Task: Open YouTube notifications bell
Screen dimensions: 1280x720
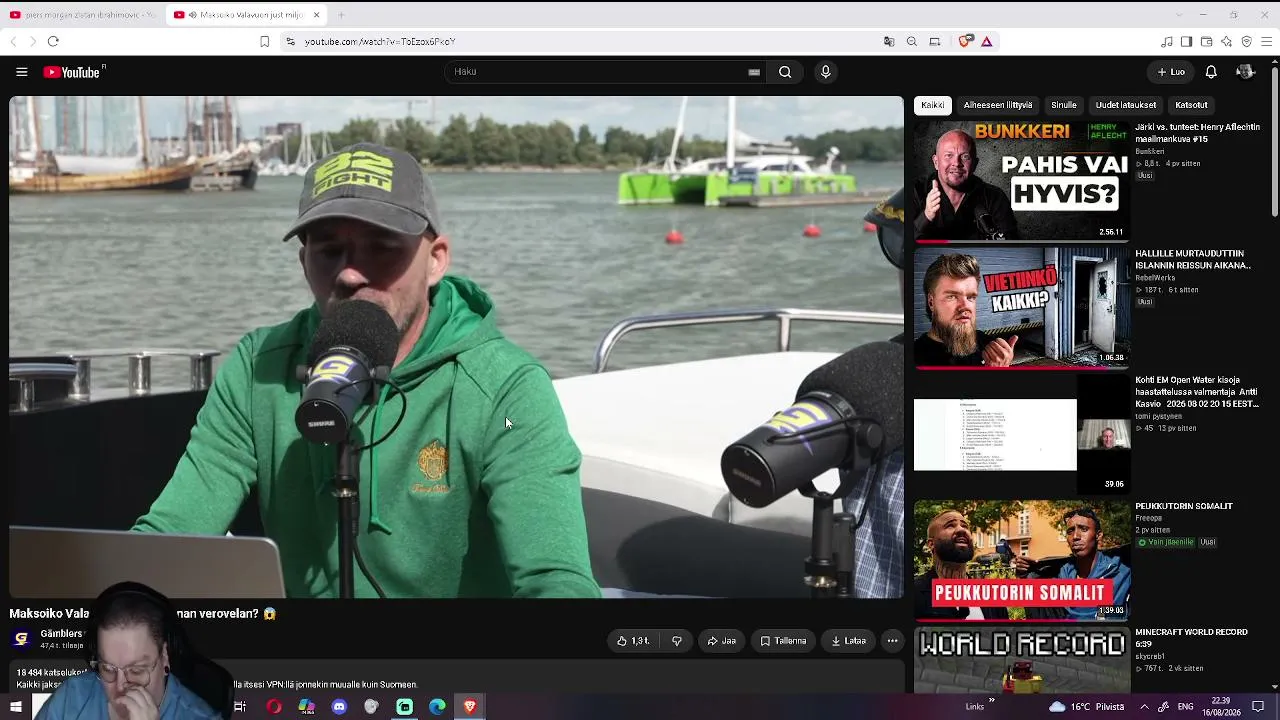Action: (1211, 72)
